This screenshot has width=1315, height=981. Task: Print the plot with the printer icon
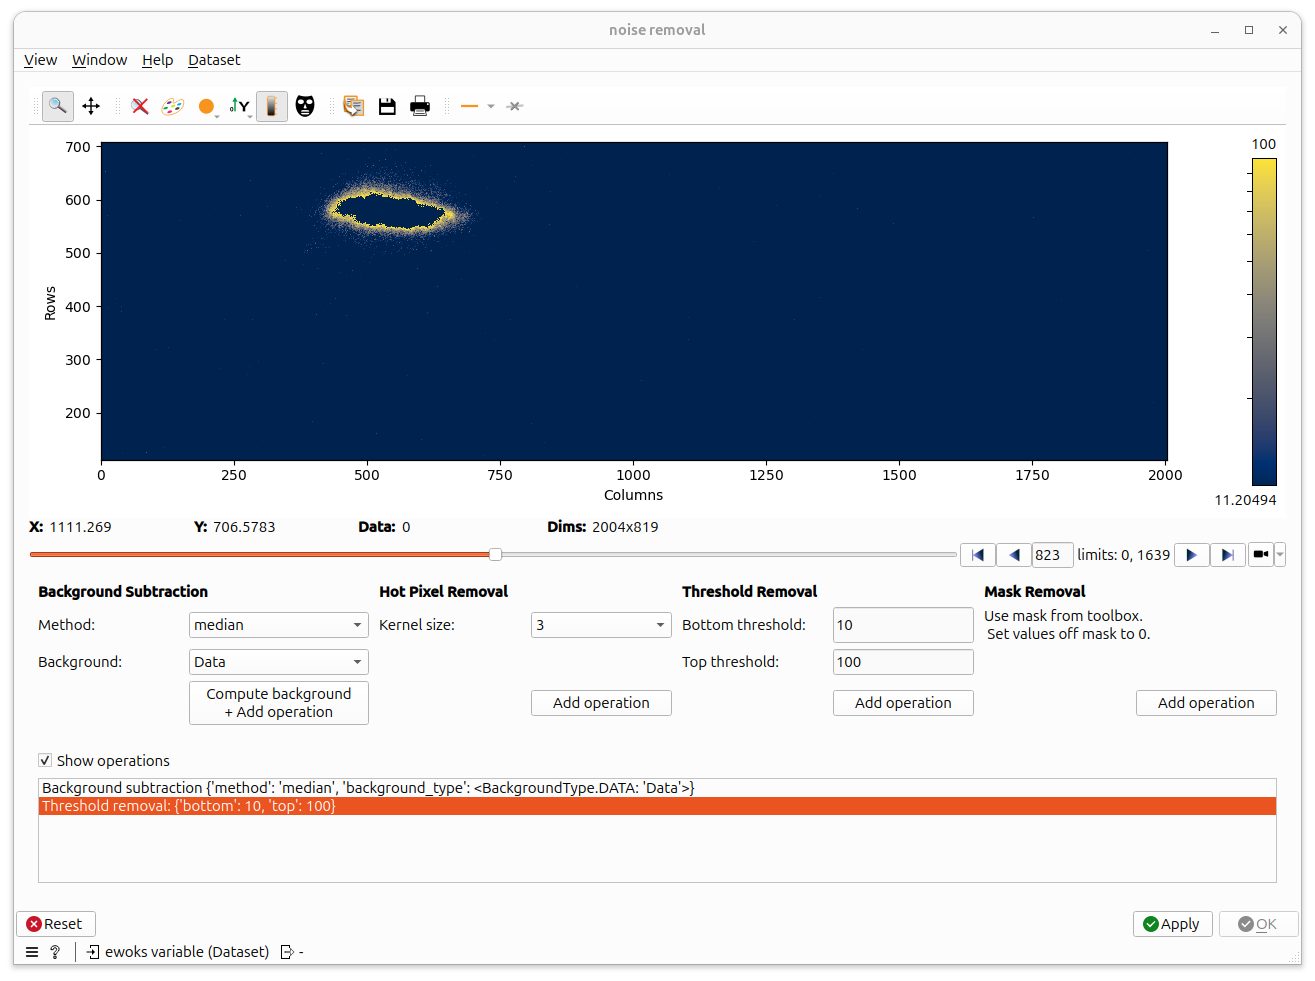[x=420, y=106]
